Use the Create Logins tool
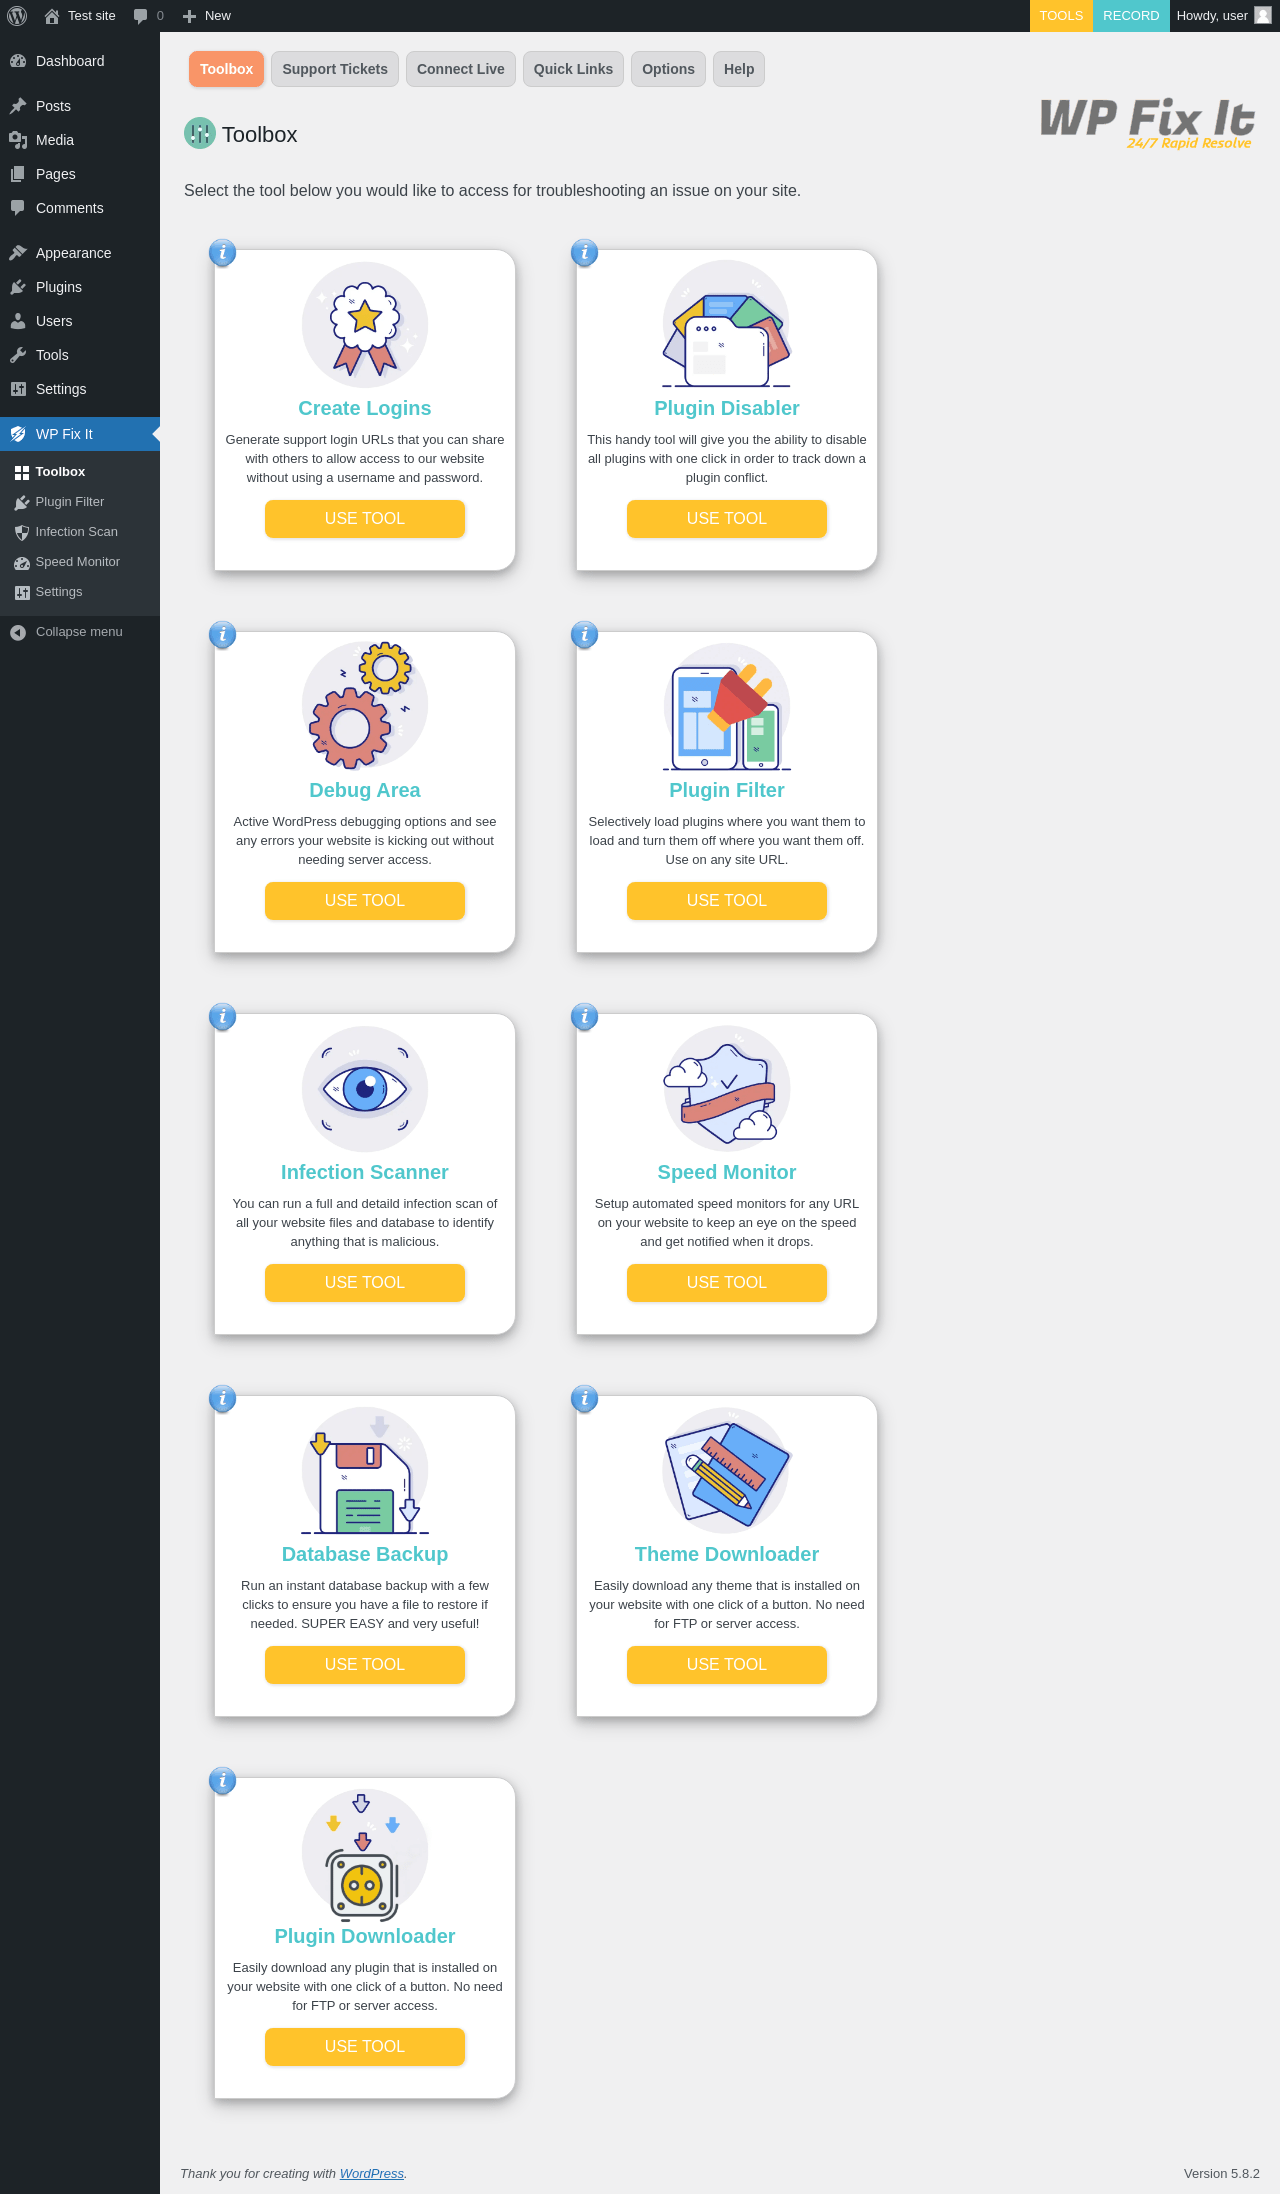 click(x=365, y=519)
